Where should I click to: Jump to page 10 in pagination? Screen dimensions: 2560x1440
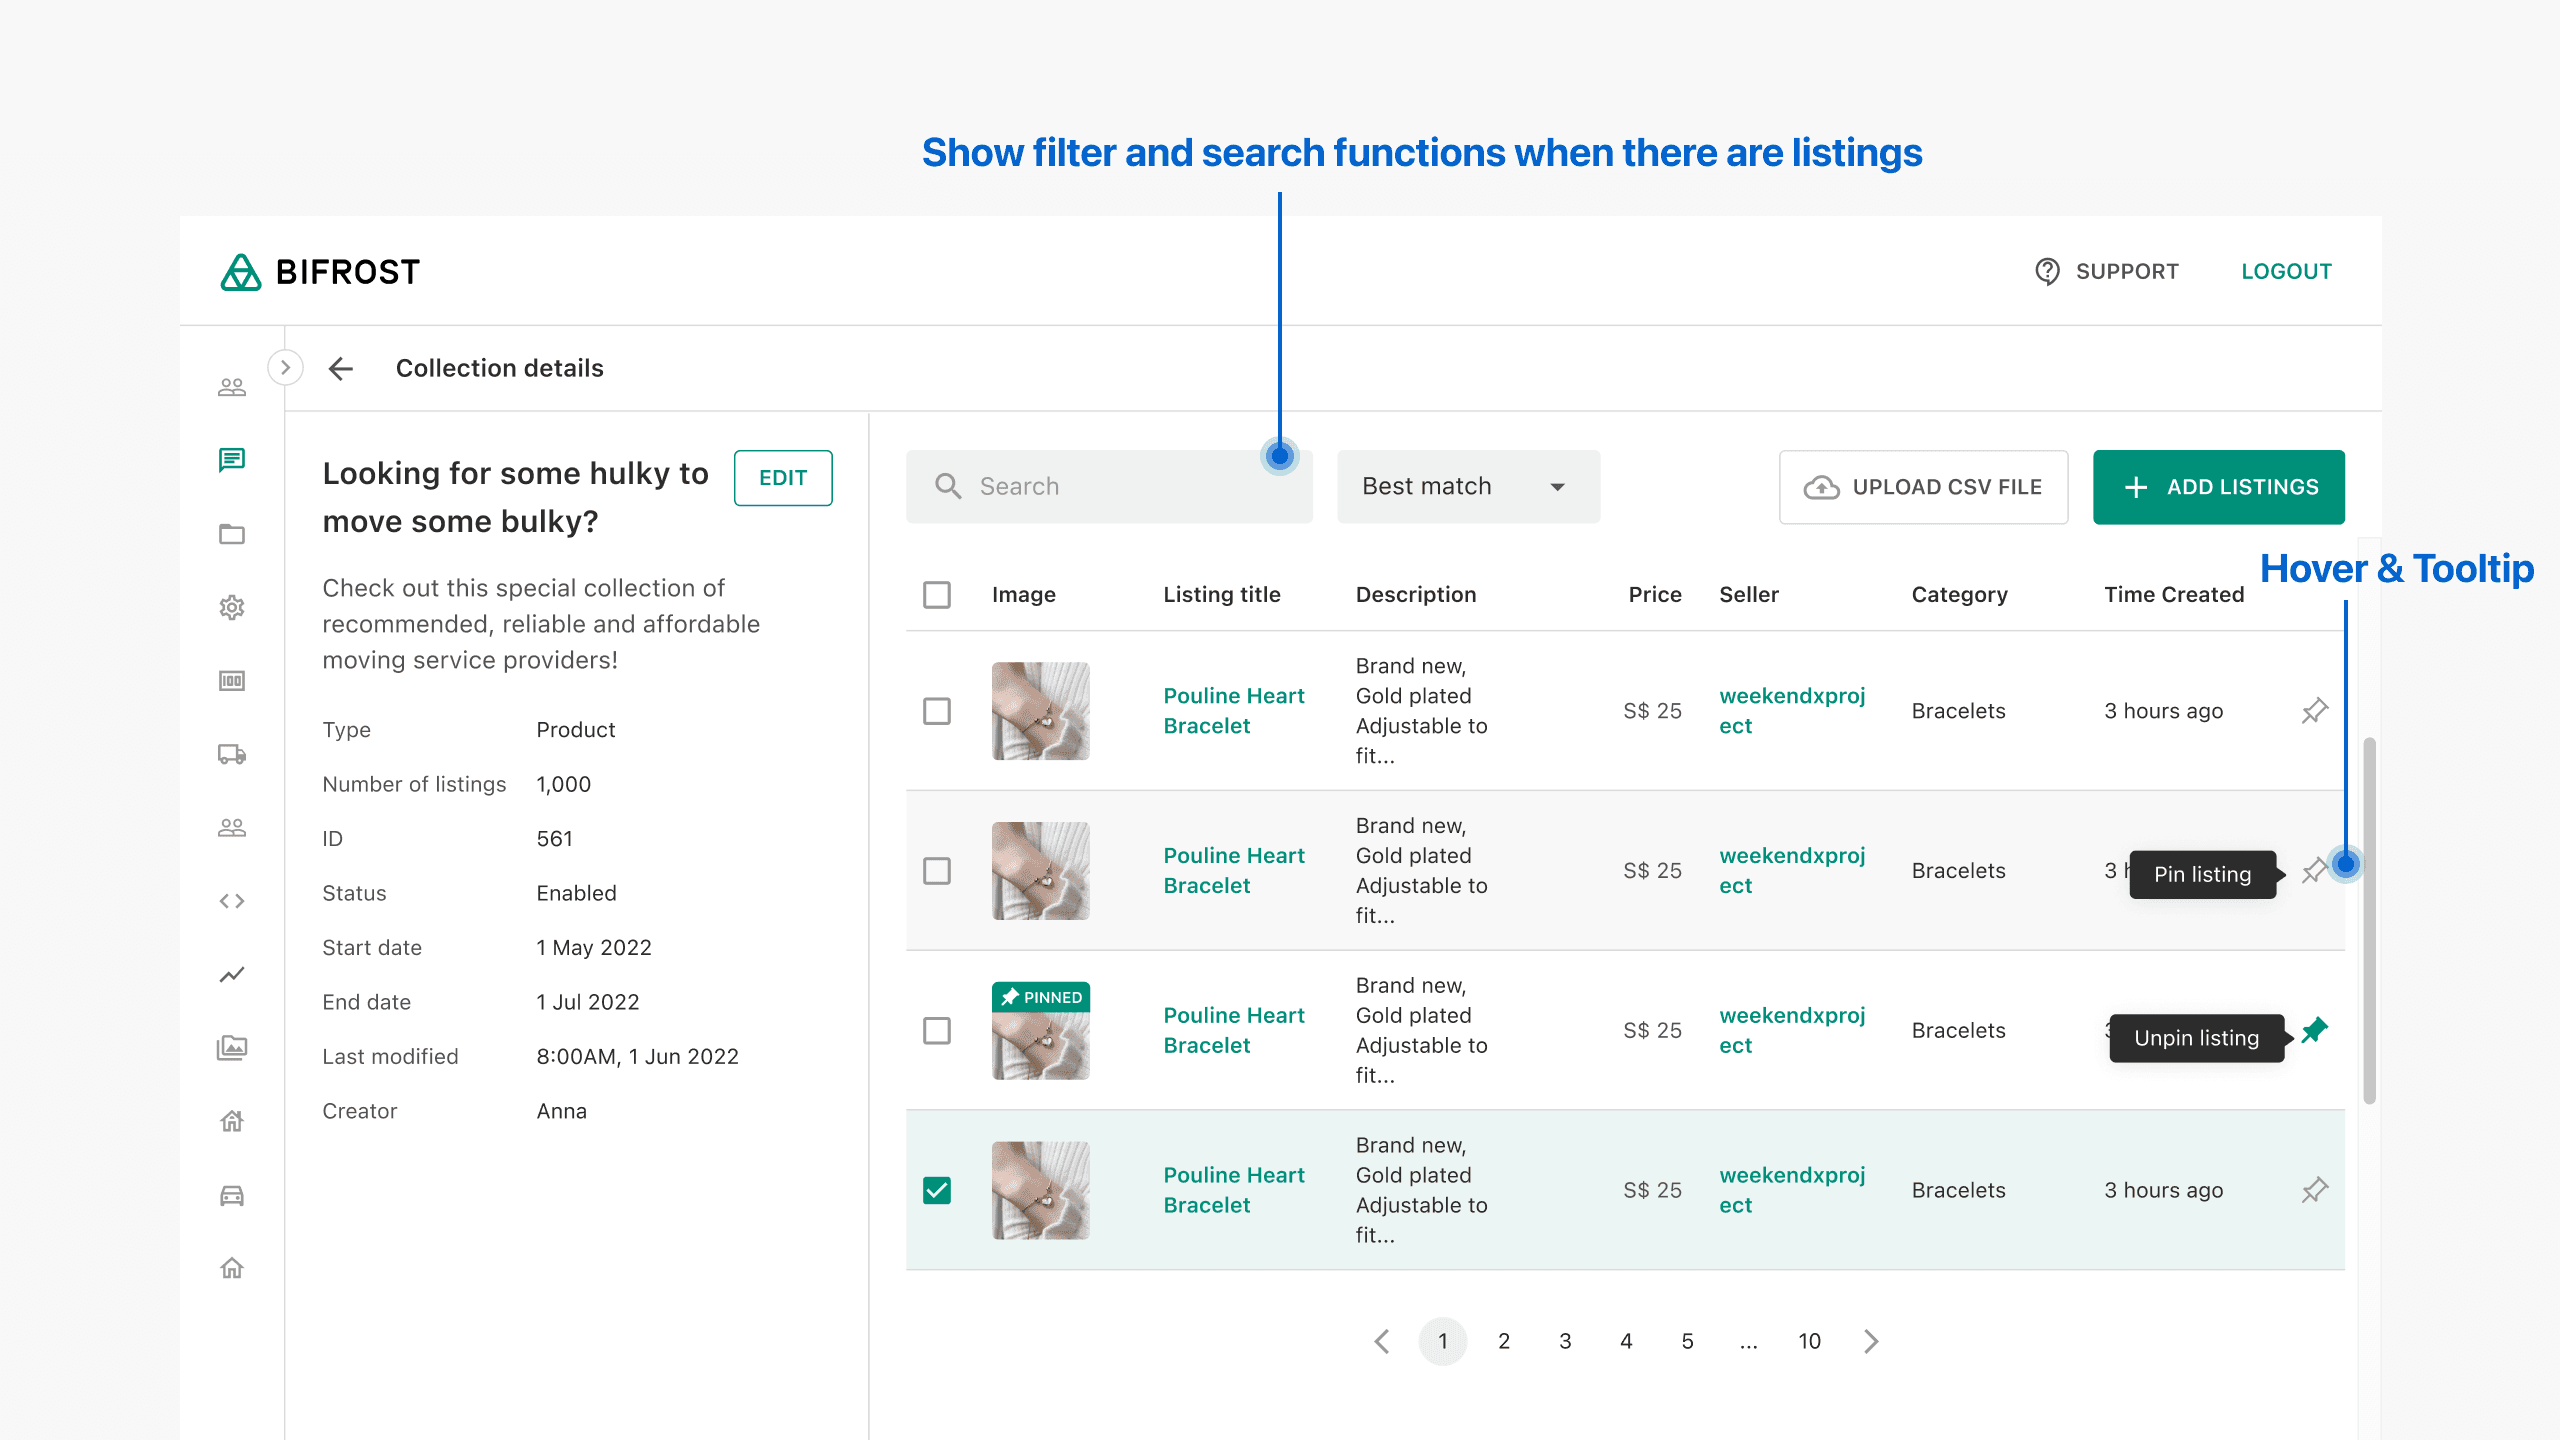[x=1809, y=1341]
